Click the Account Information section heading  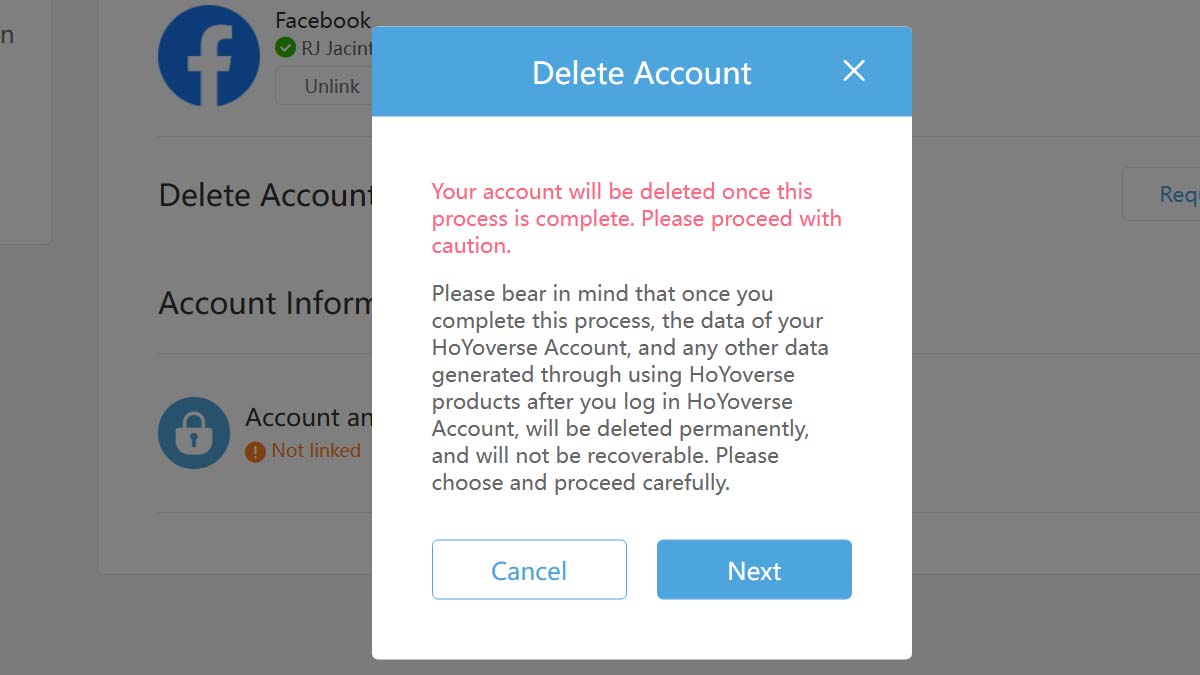(x=265, y=303)
